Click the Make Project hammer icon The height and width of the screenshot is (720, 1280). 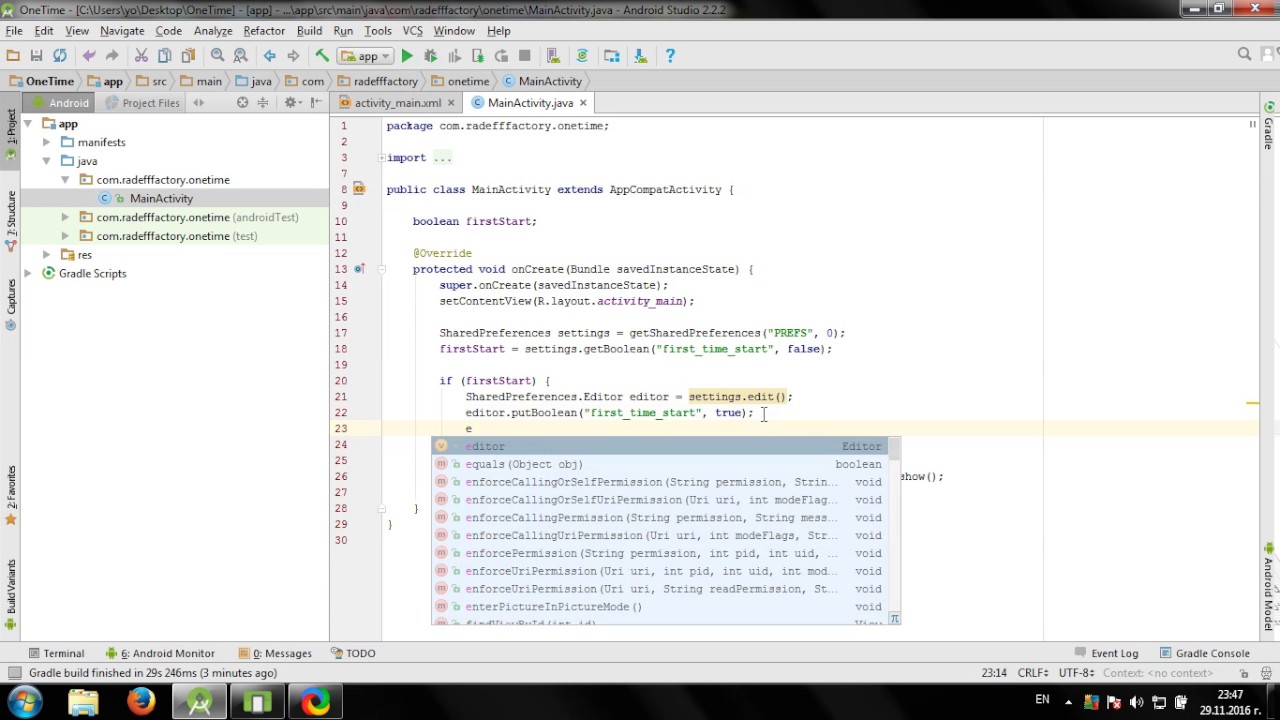coord(322,56)
